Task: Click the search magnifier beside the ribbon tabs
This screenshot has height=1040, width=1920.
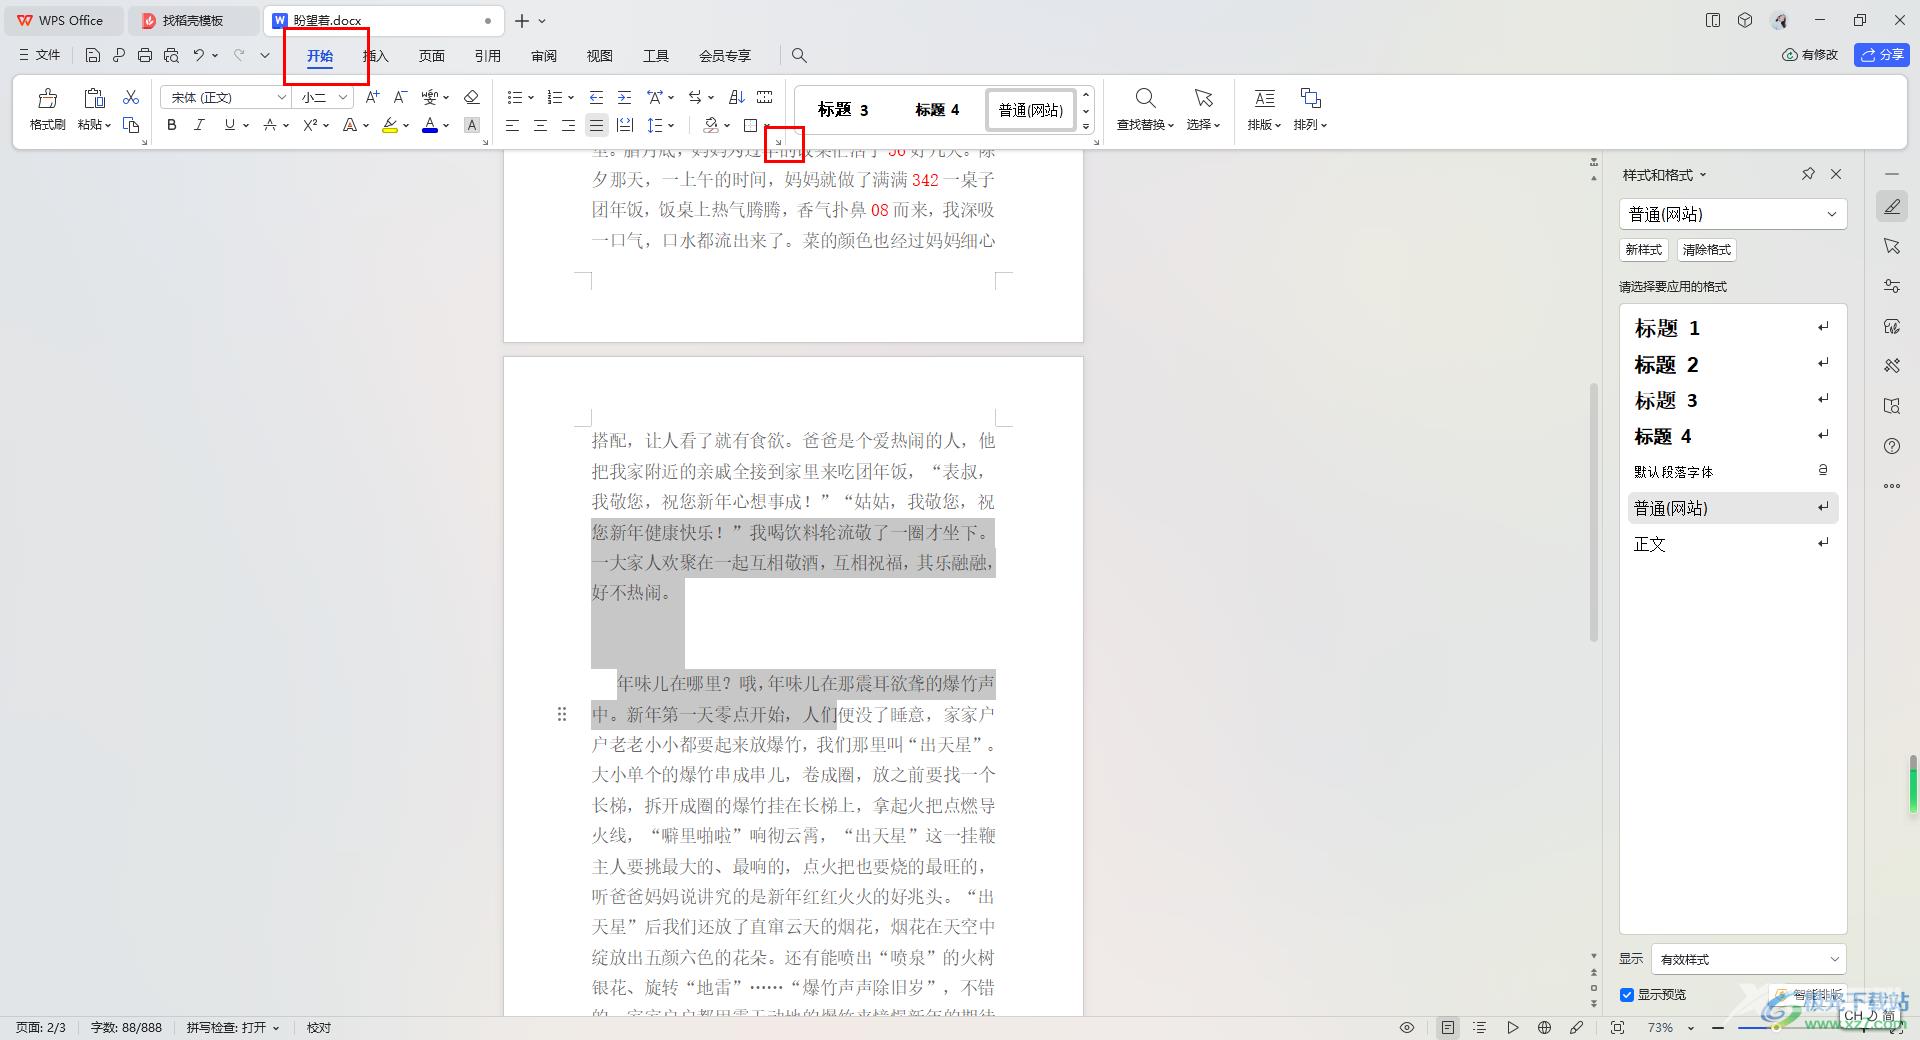Action: click(799, 55)
